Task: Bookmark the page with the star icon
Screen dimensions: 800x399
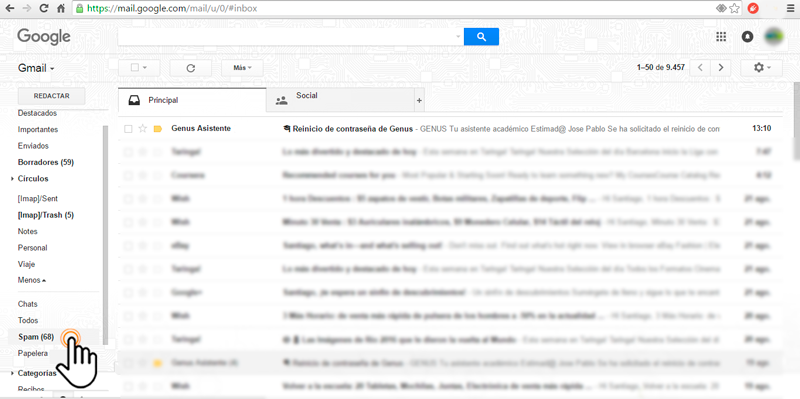Action: (734, 8)
